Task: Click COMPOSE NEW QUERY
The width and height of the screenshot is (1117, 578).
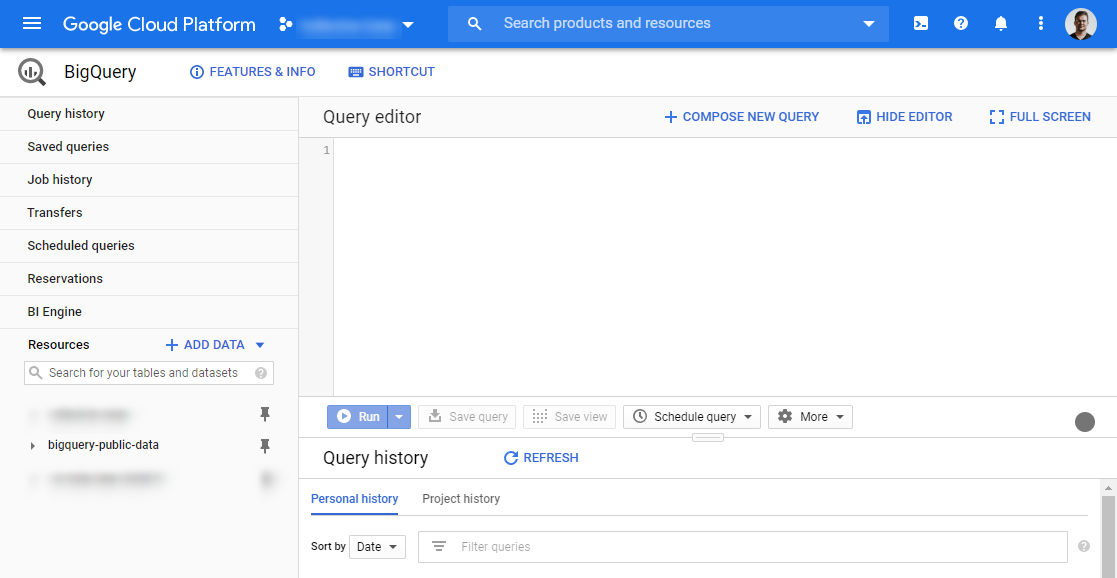Action: (742, 117)
